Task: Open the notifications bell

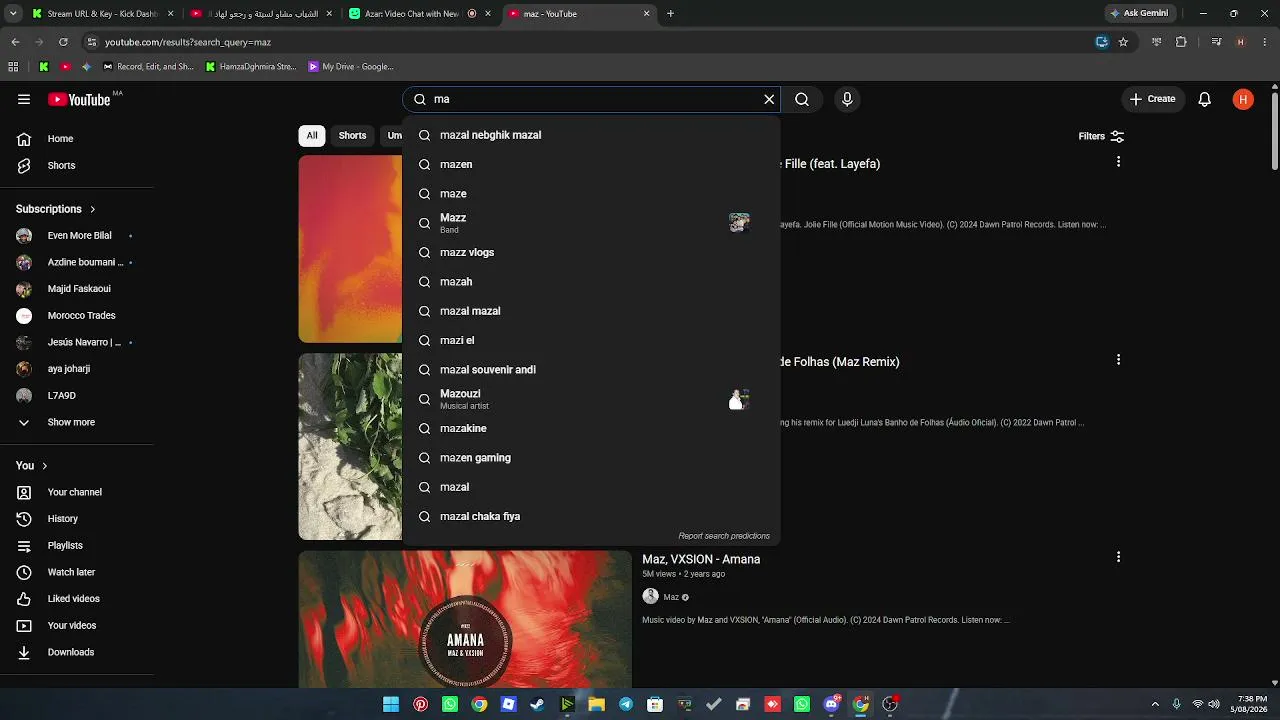Action: click(x=1205, y=99)
